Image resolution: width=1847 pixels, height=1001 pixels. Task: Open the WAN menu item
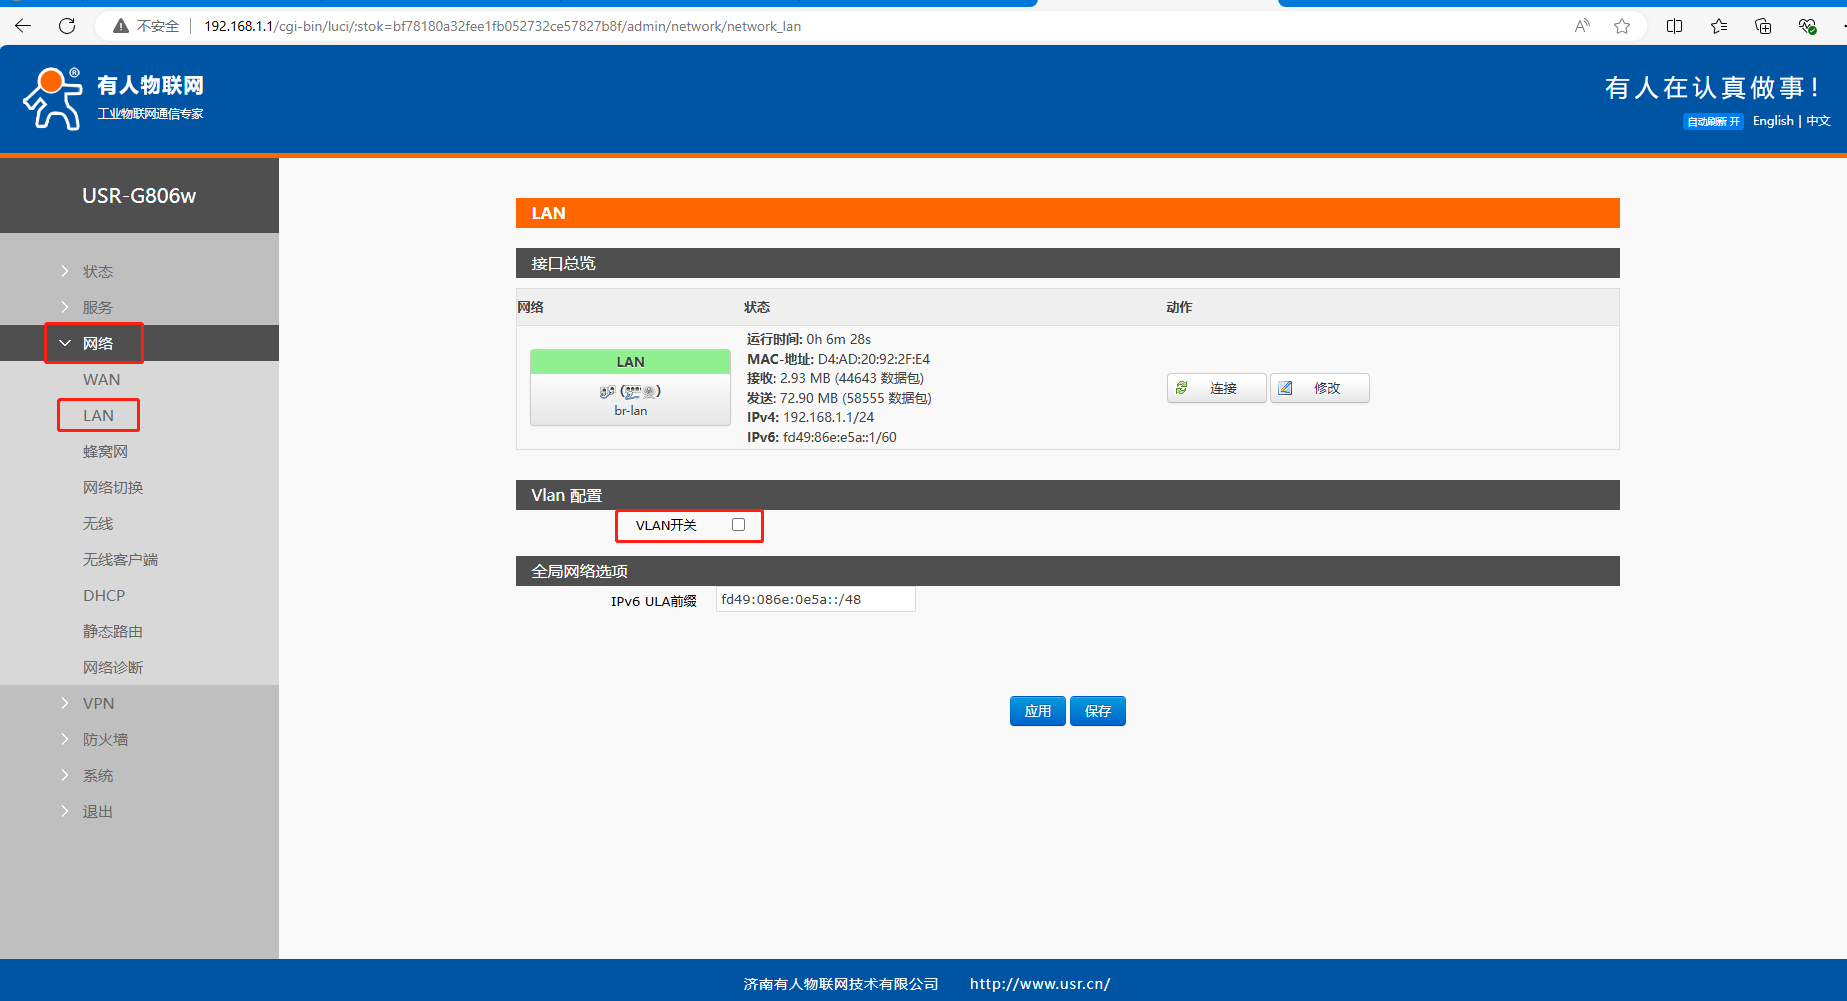click(101, 380)
